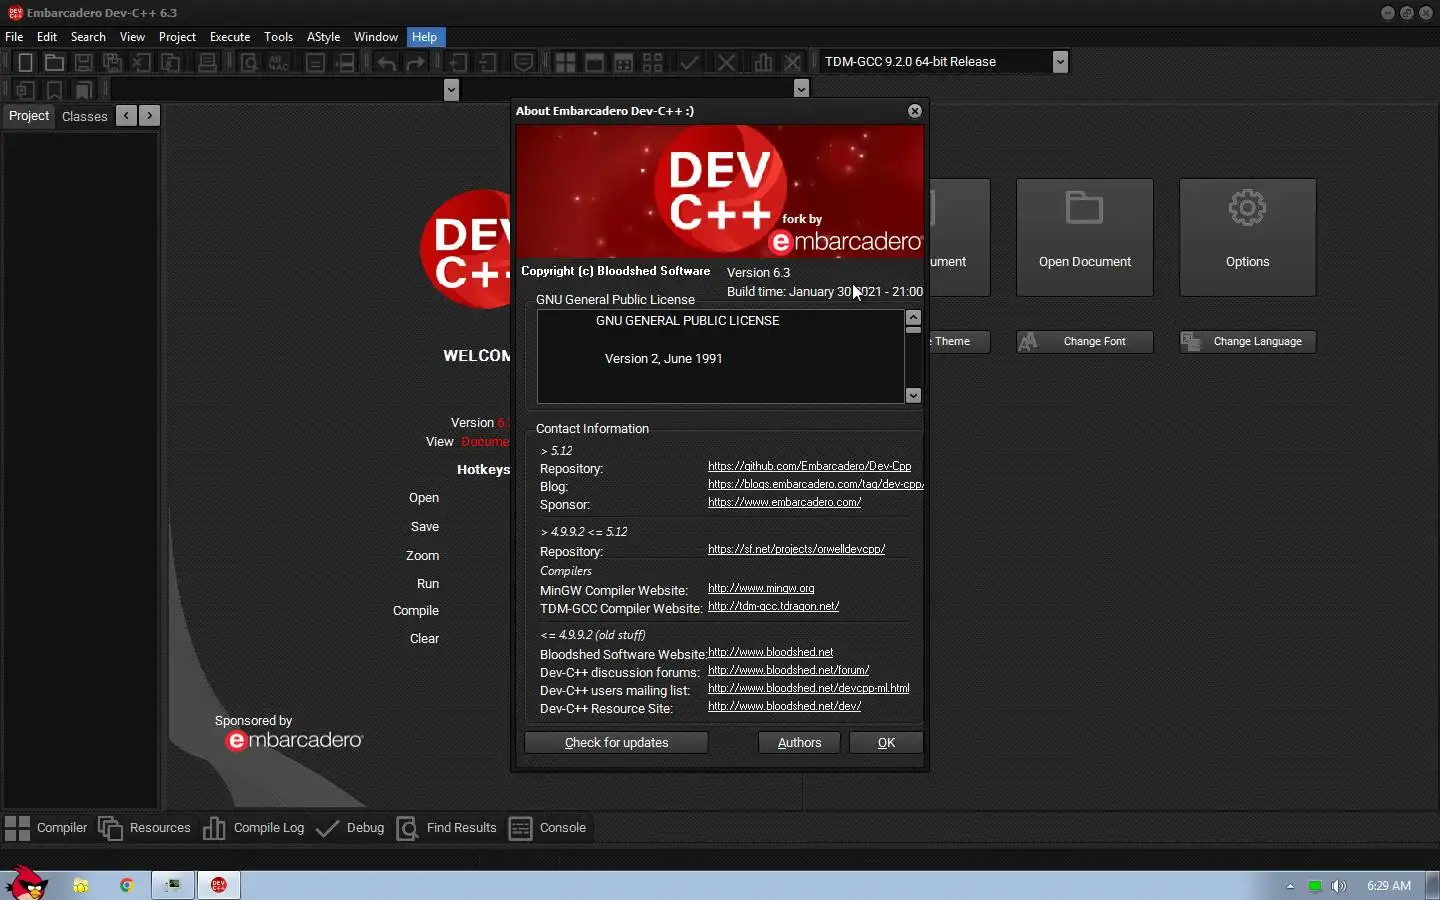Close the About Embarcadero Dev-C++ dialog
This screenshot has width=1440, height=900.
pyautogui.click(x=914, y=111)
